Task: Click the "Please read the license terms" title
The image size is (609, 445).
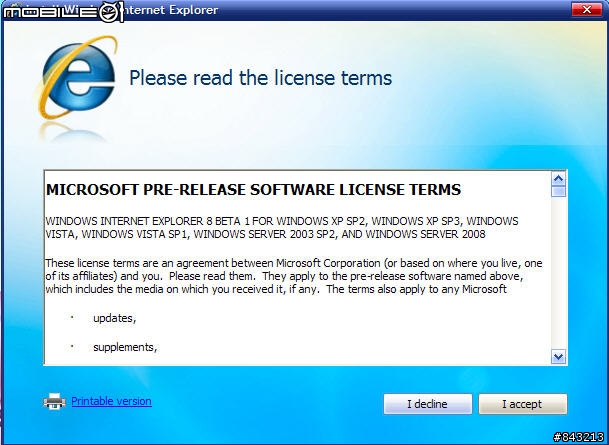Action: pos(261,78)
